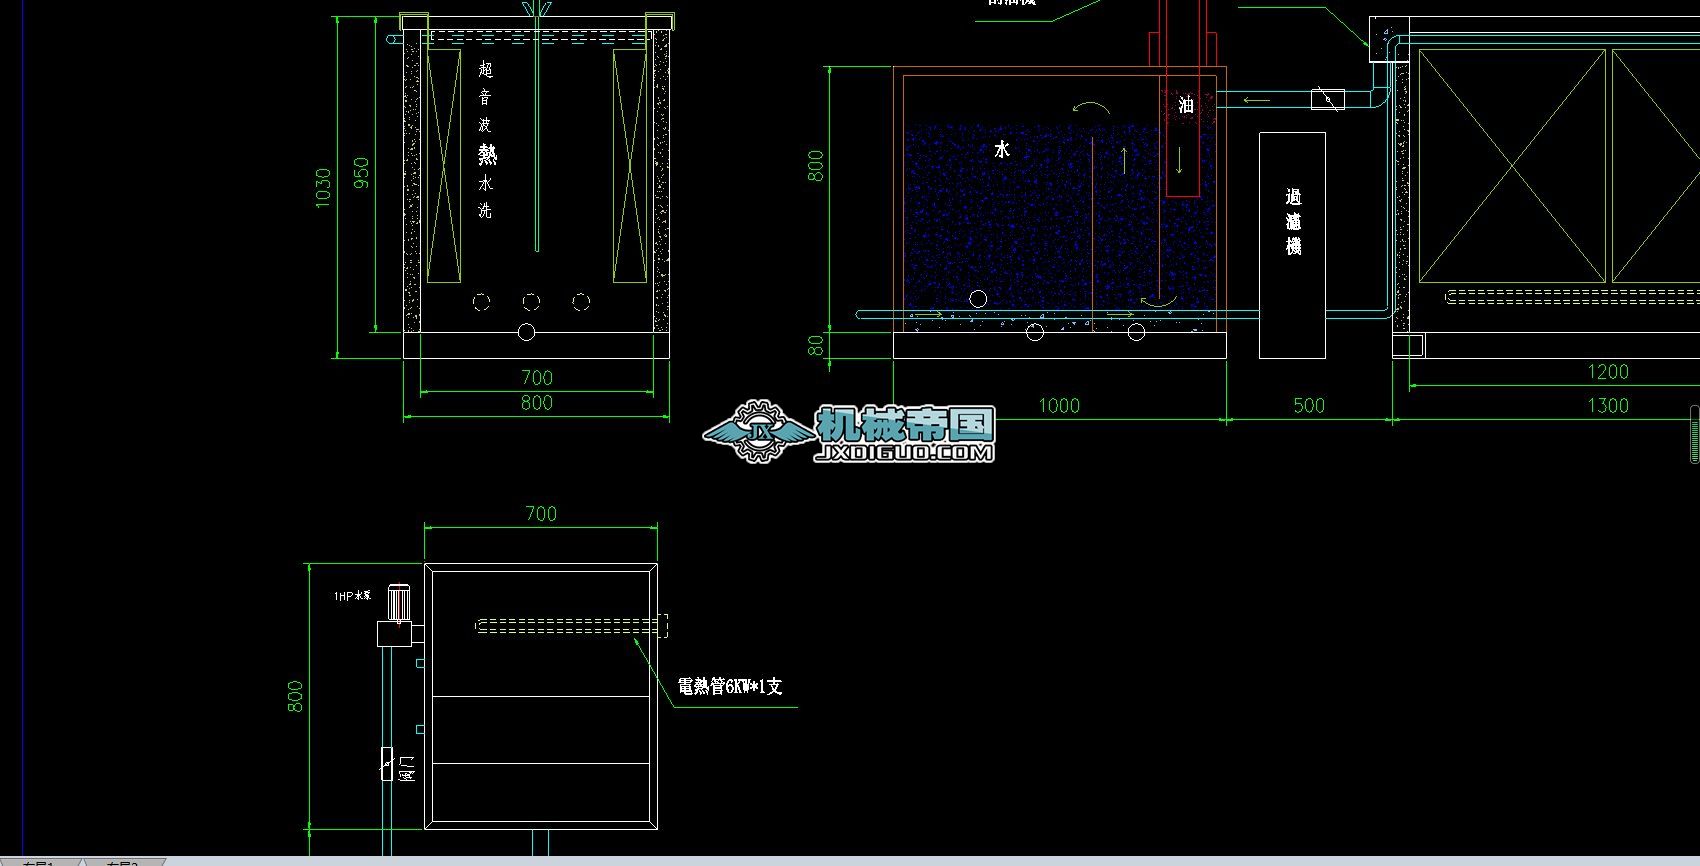Select the 電熱管6KW*1支 heater annotation
This screenshot has width=1700, height=866.
730,687
